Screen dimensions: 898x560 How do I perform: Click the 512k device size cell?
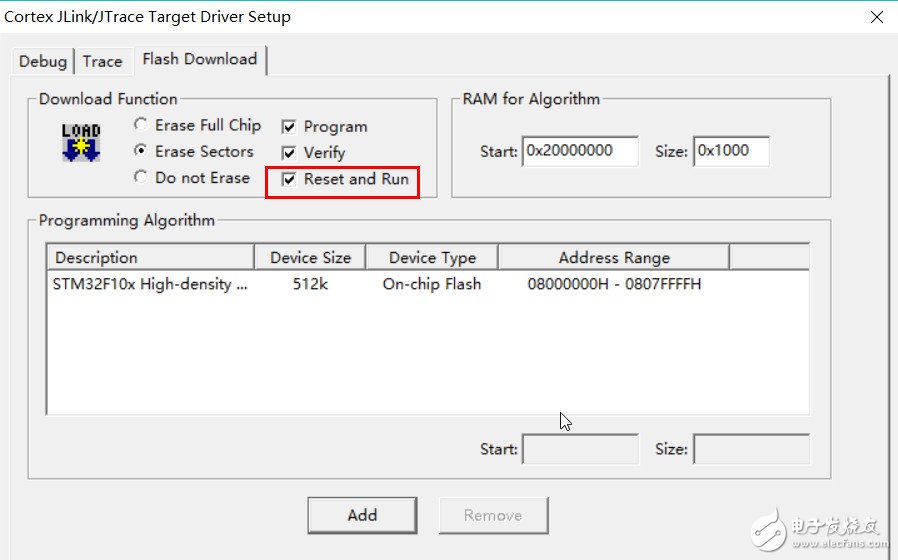pyautogui.click(x=310, y=284)
